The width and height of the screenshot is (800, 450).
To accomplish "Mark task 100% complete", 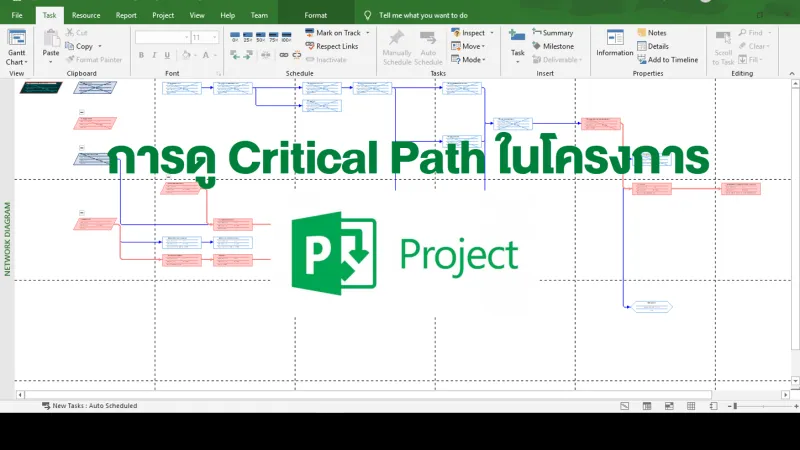I will [286, 37].
